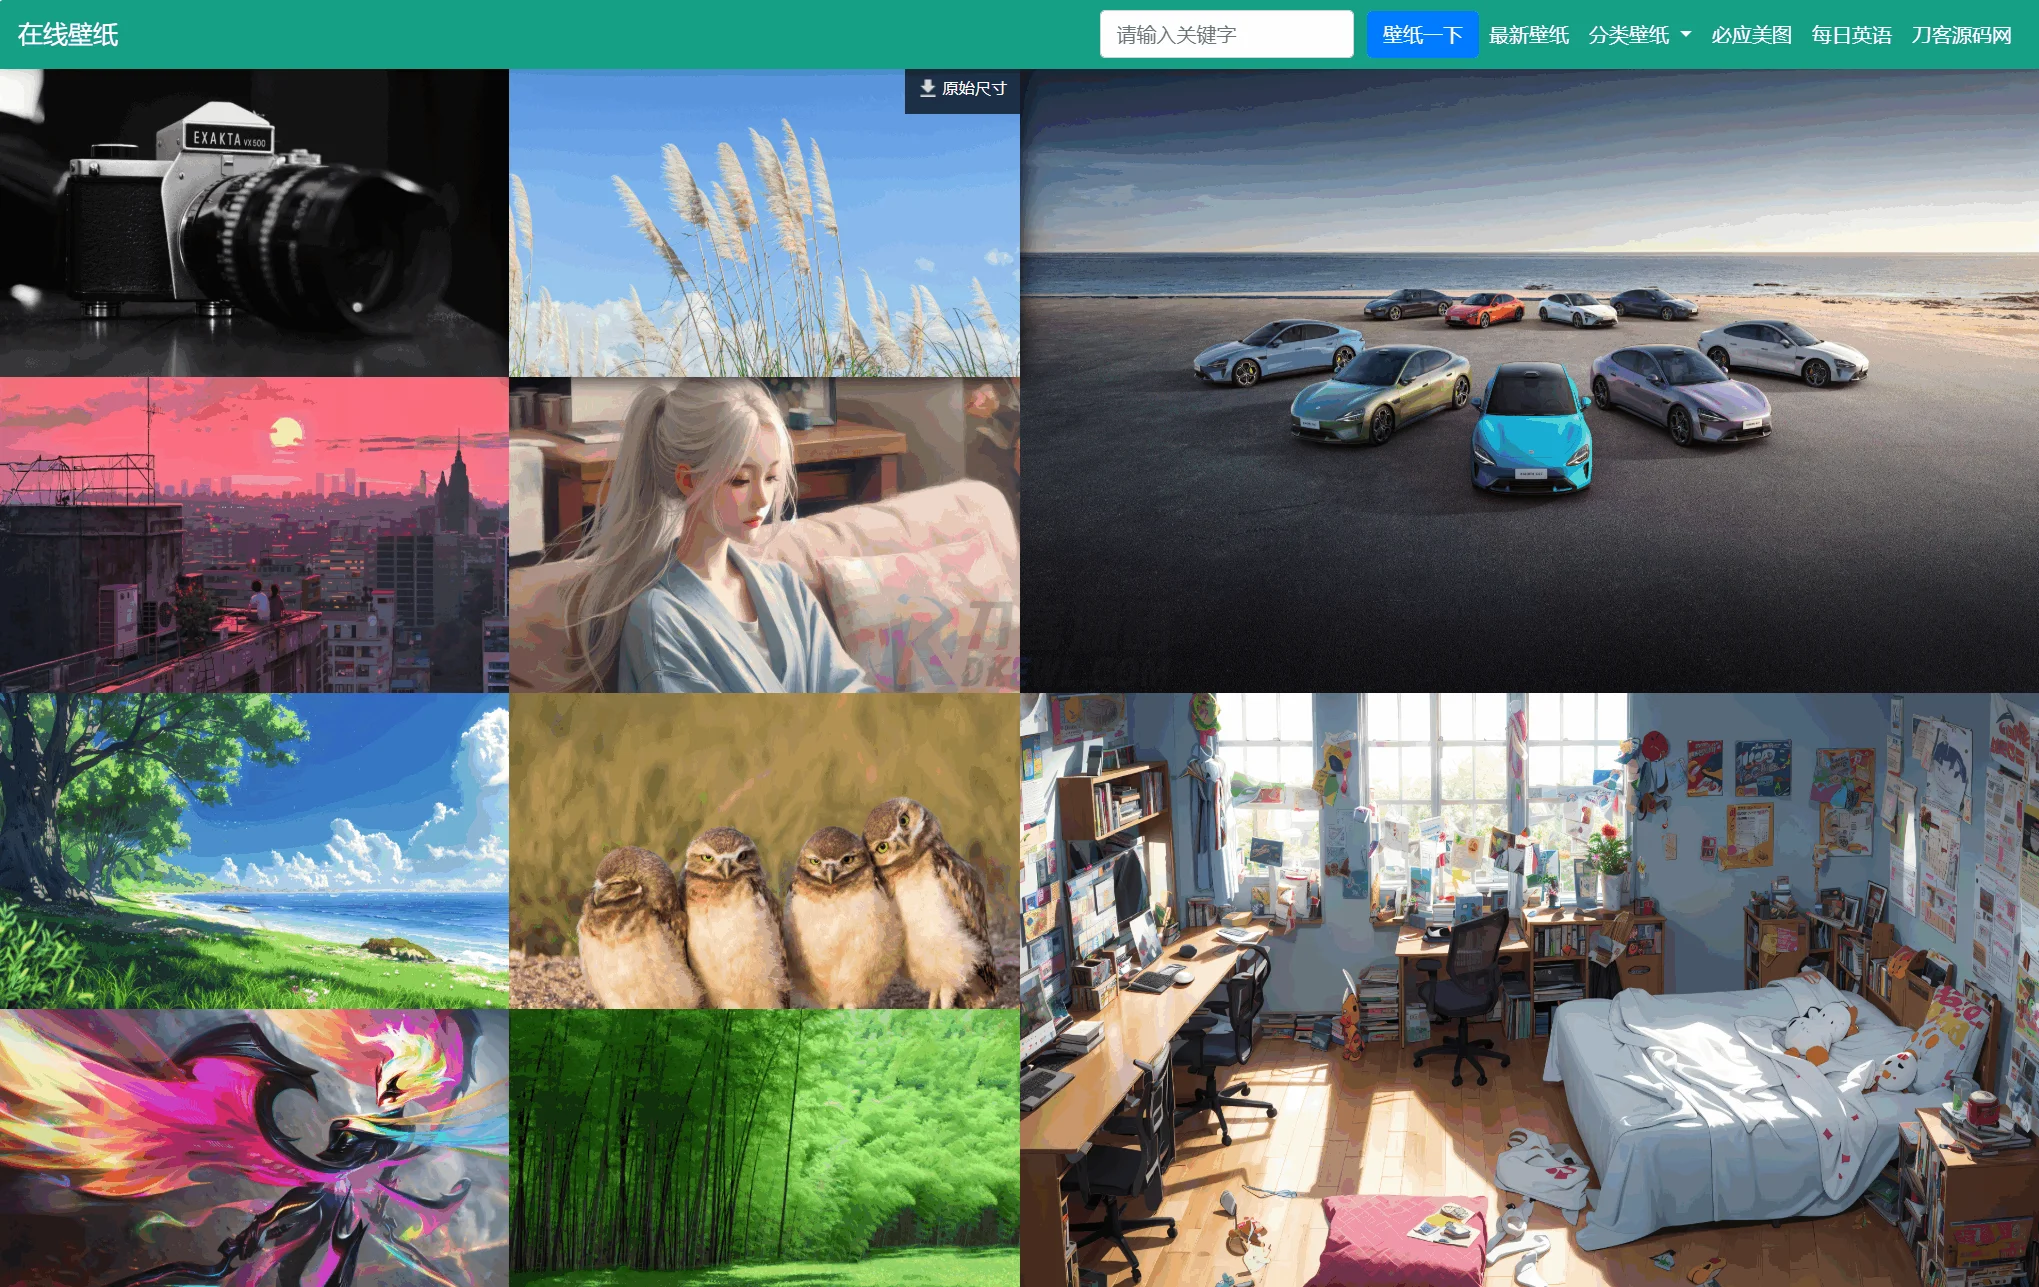This screenshot has height=1287, width=2039.
Task: Expand the 分类壁纸 dropdown caret
Action: [1686, 35]
